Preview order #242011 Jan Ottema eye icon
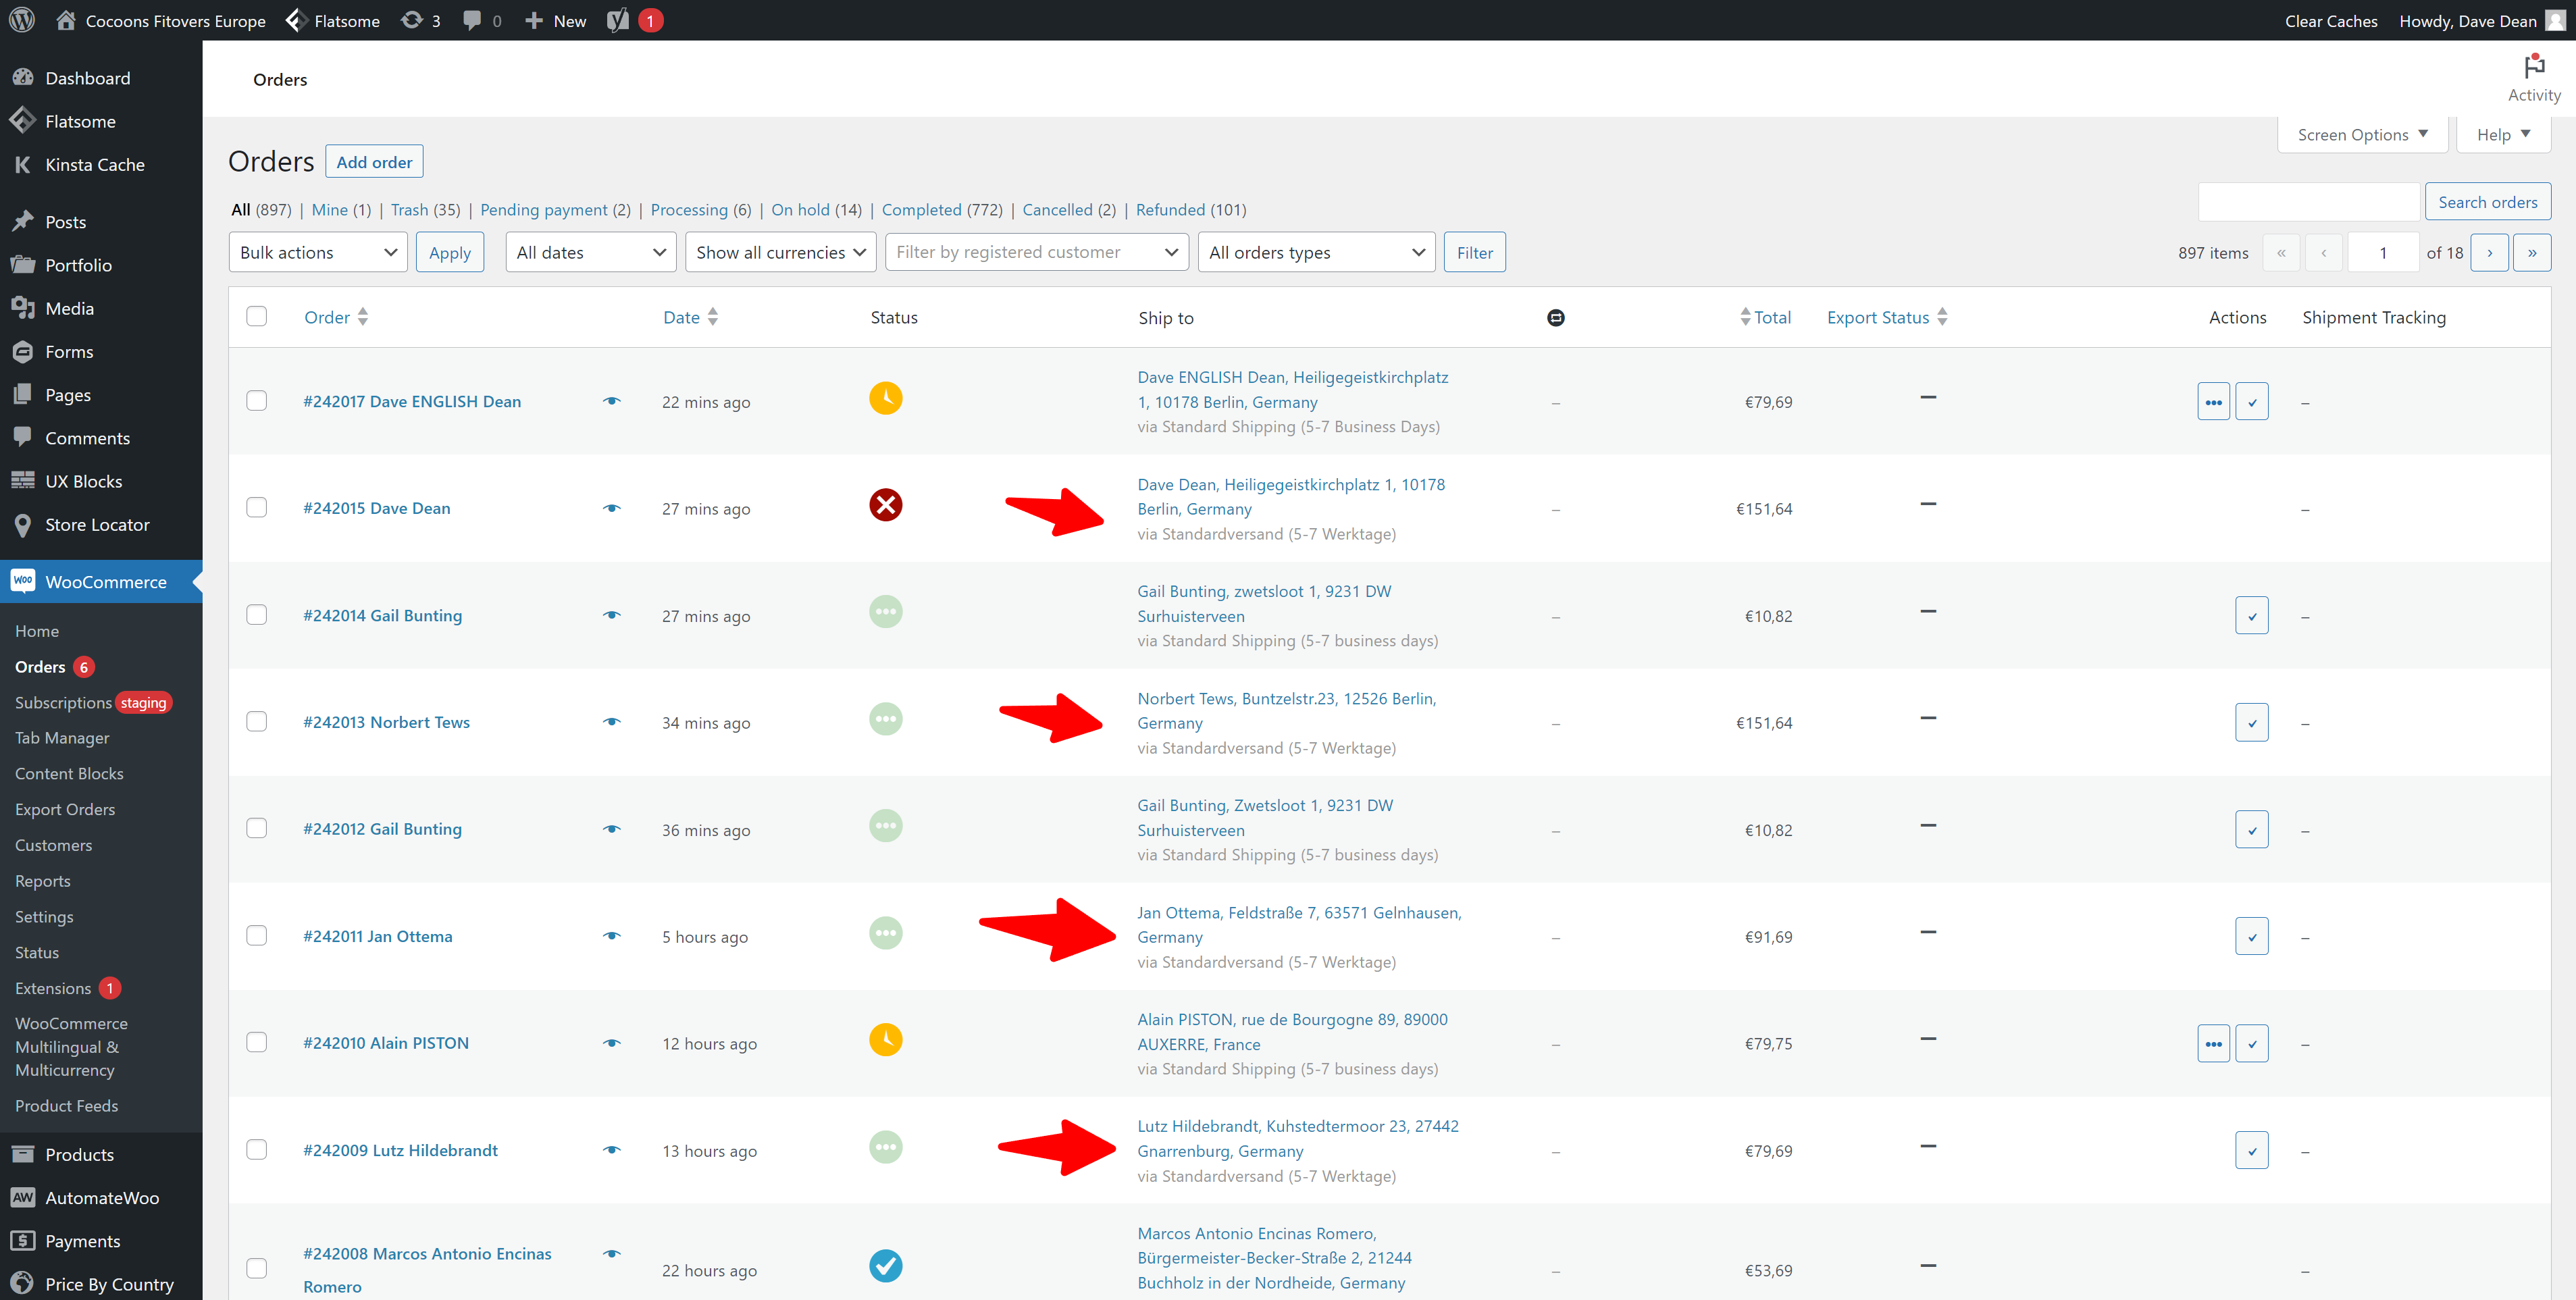Image resolution: width=2576 pixels, height=1300 pixels. (x=612, y=936)
